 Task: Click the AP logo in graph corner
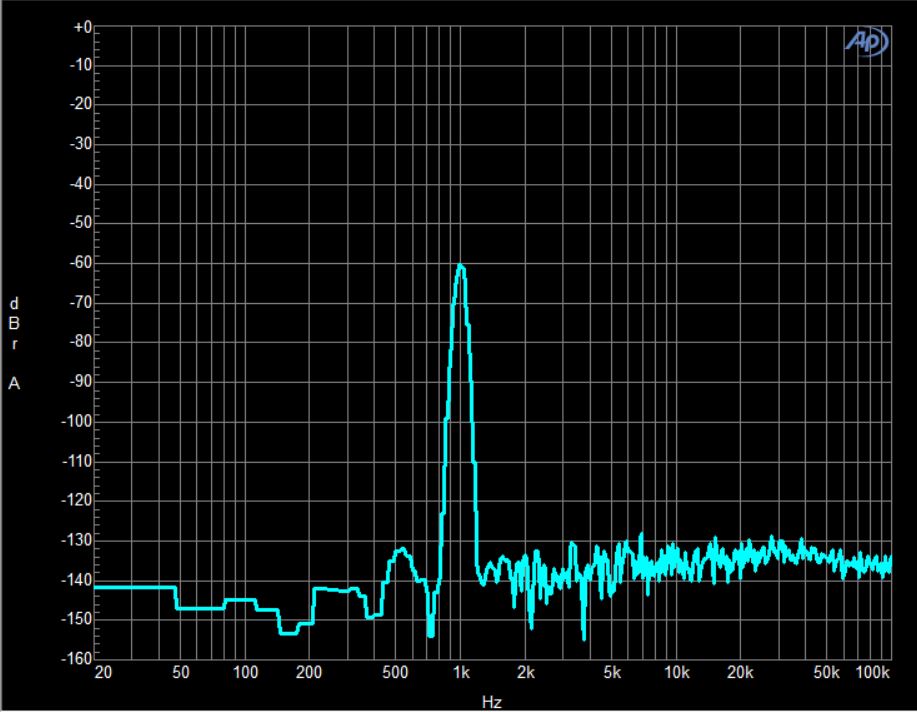(867, 42)
